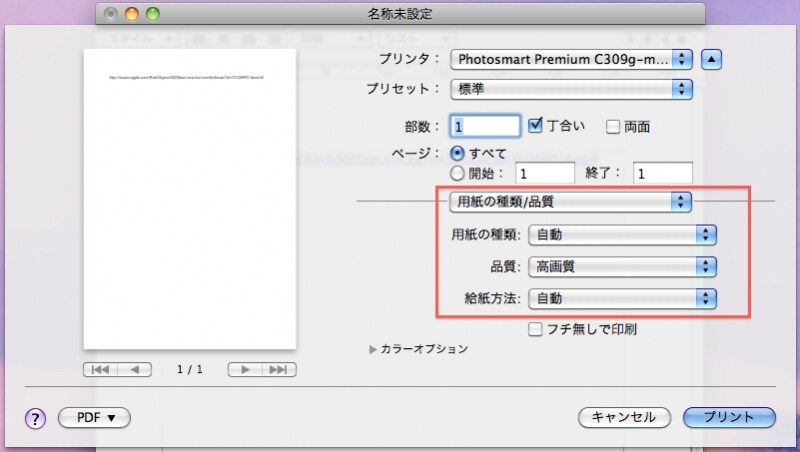The image size is (800, 452).
Task: Jump to last page in preview
Action: click(280, 369)
